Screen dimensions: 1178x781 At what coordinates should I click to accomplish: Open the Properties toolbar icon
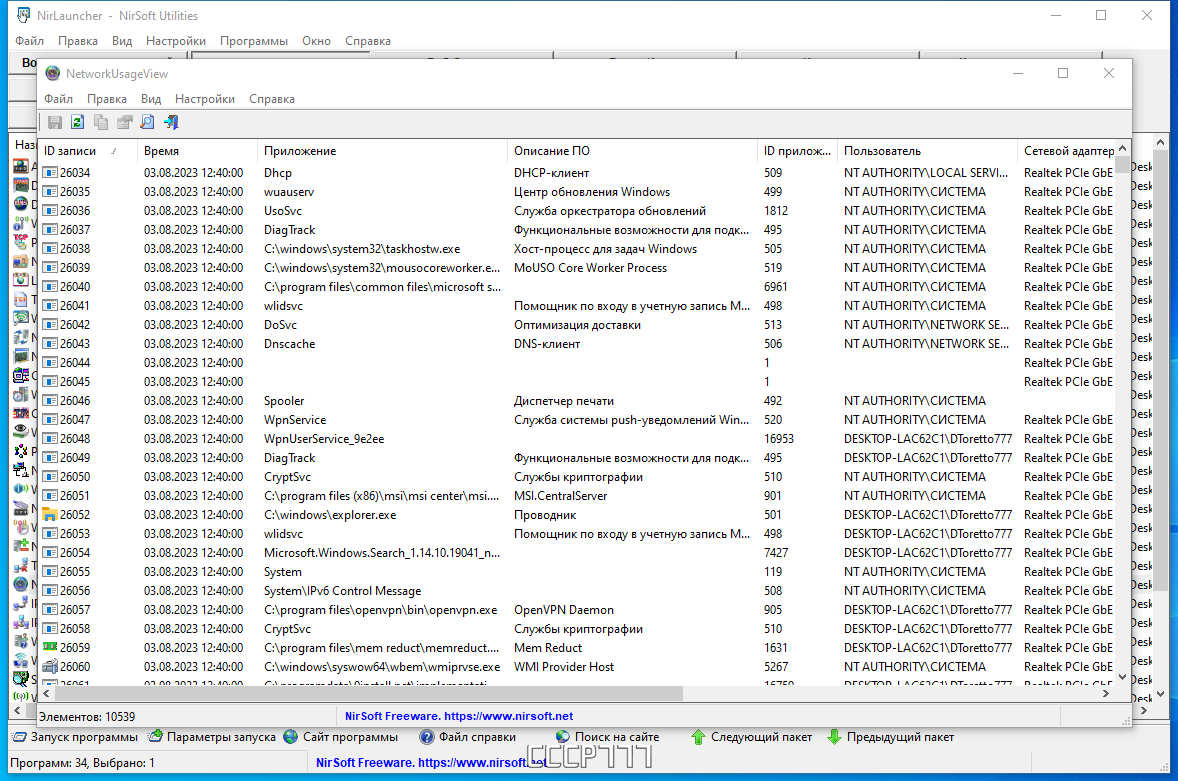124,122
